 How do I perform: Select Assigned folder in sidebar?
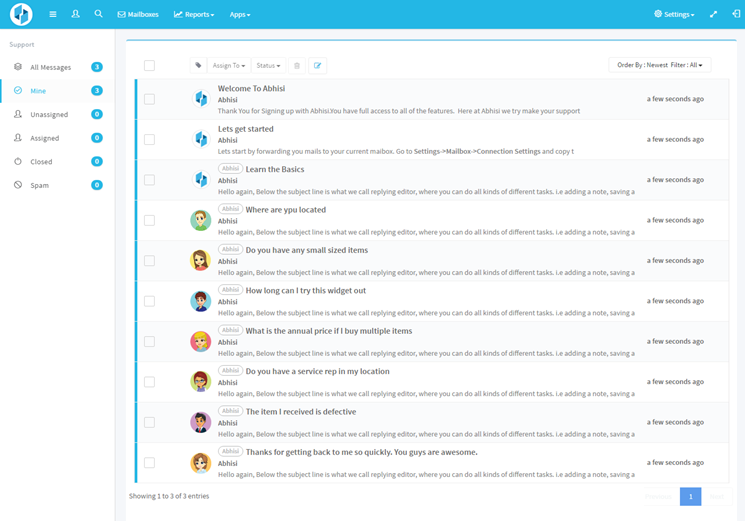(57, 138)
